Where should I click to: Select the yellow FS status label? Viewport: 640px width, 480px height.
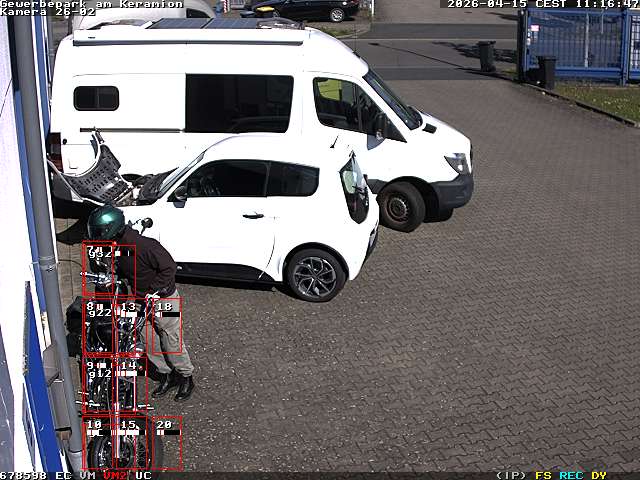click(x=543, y=475)
